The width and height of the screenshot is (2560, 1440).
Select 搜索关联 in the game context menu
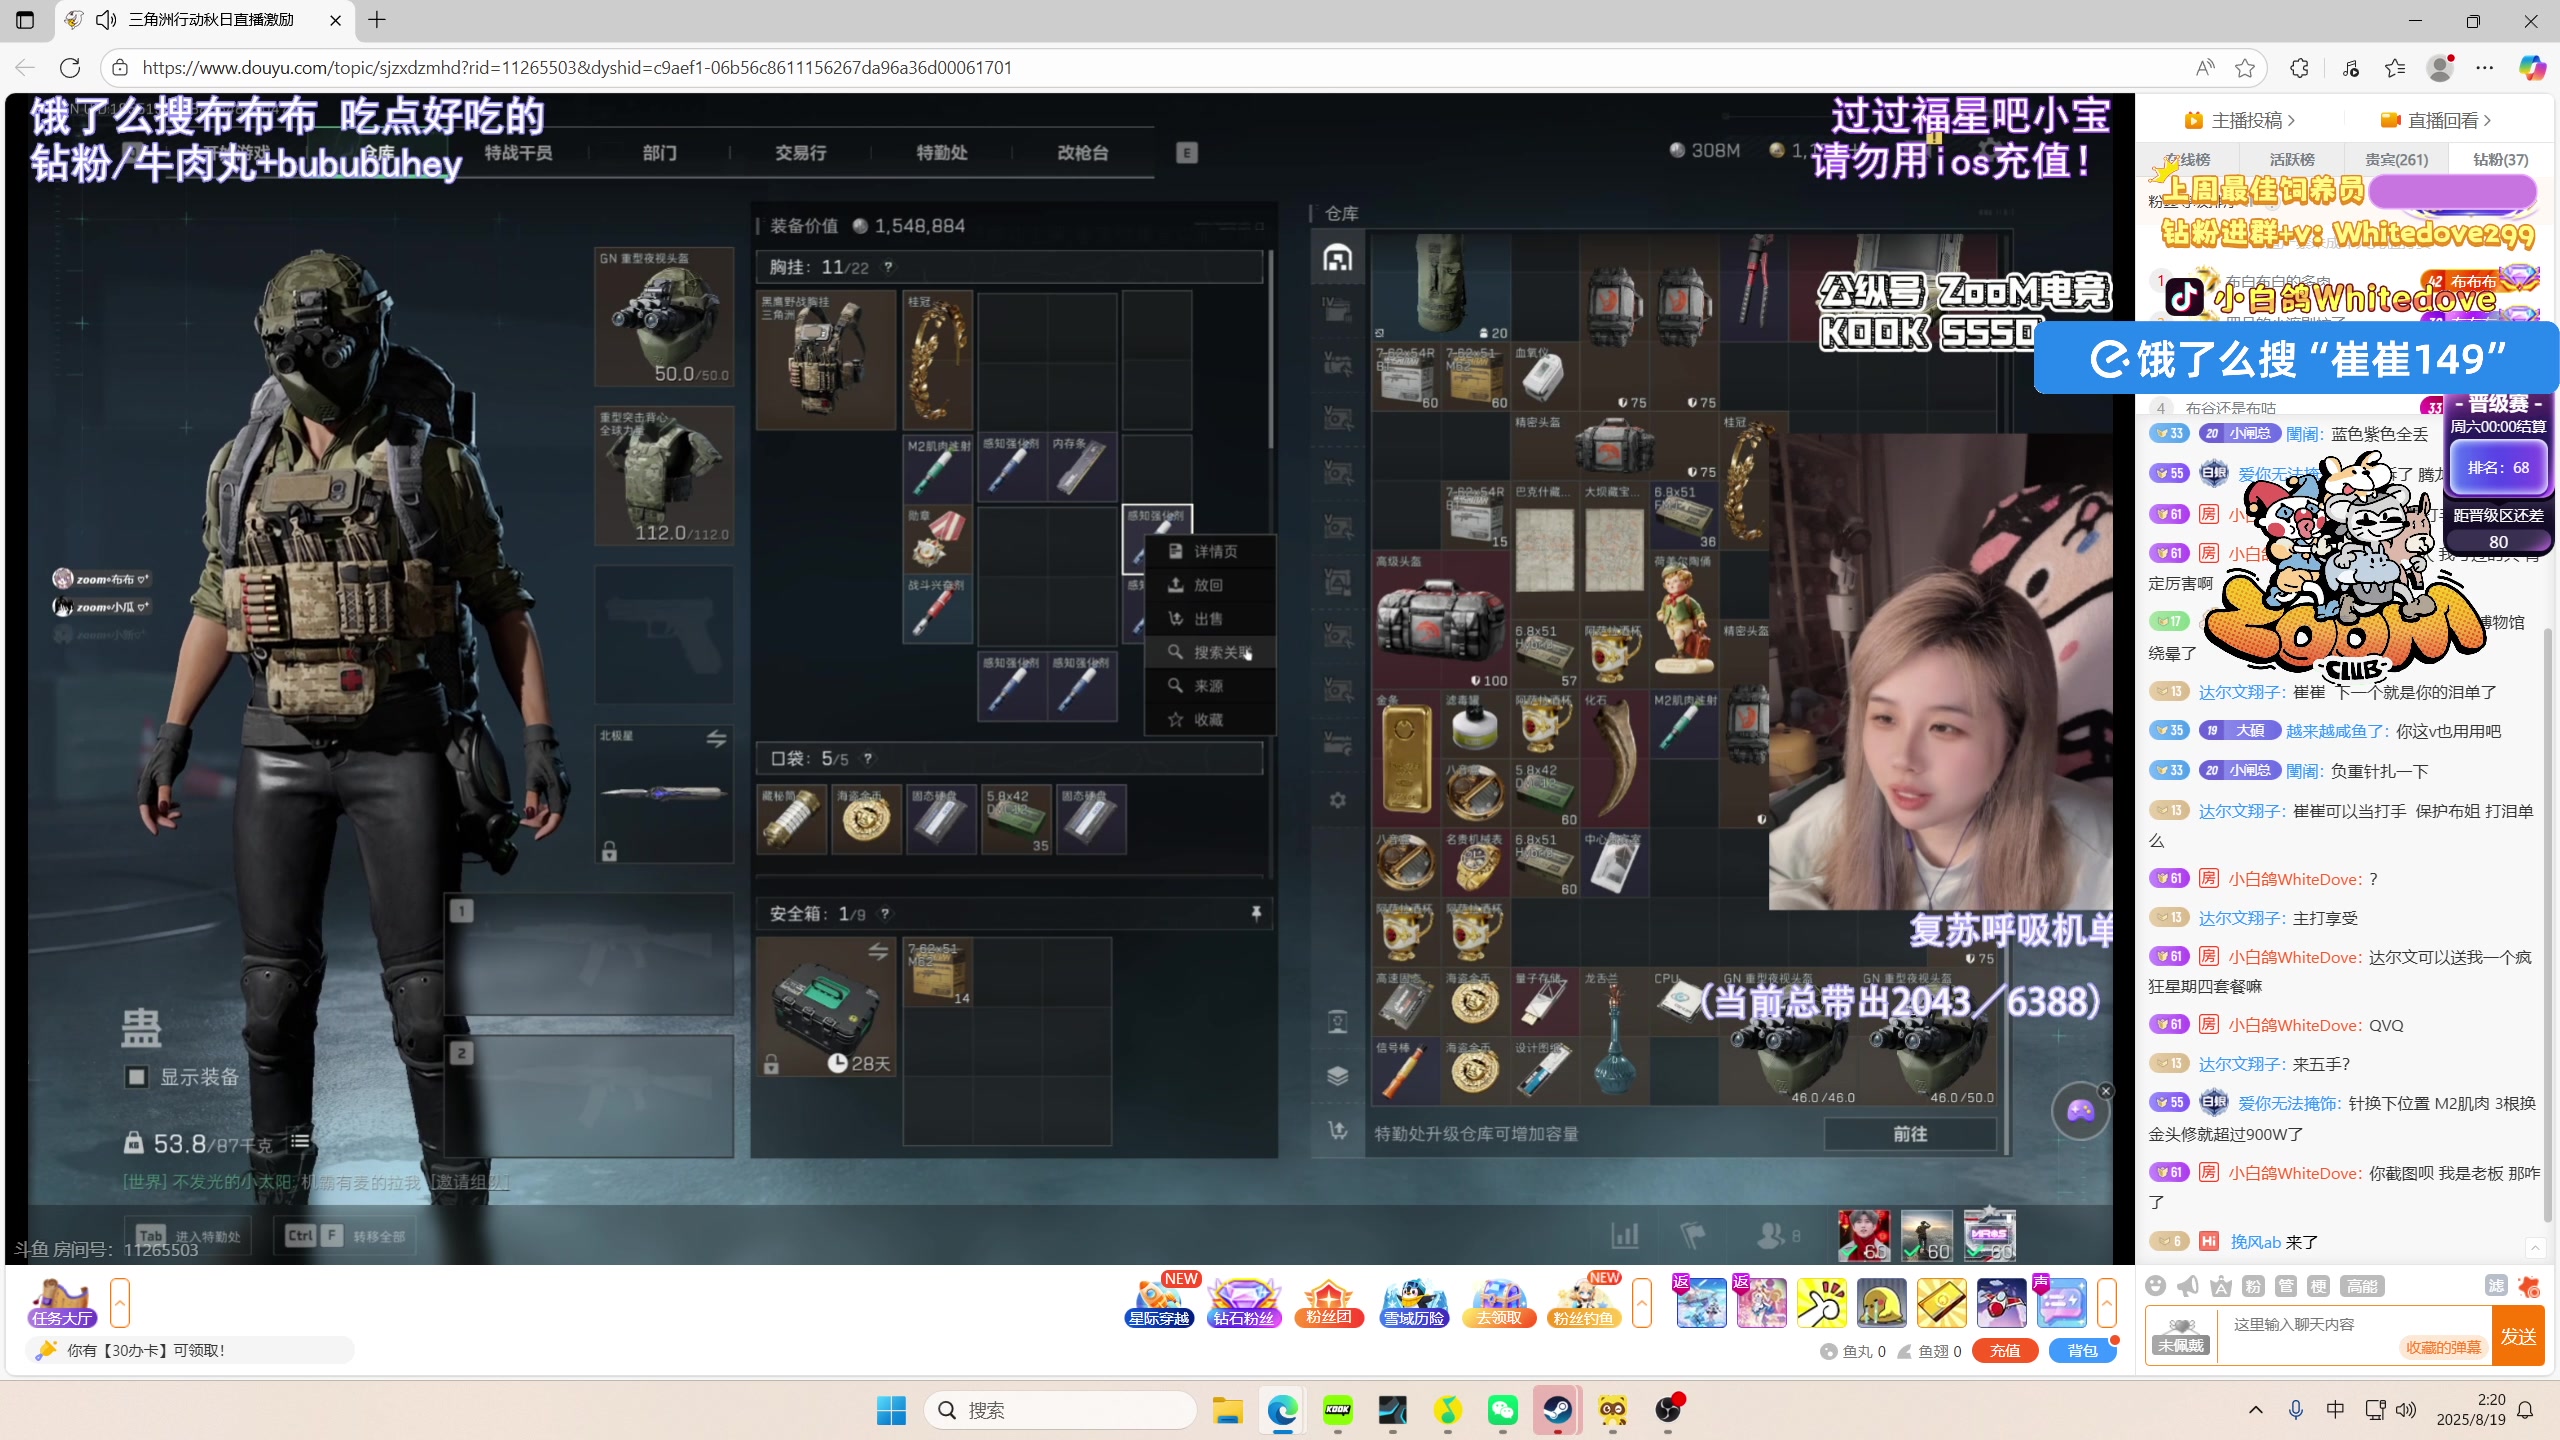click(x=1210, y=652)
